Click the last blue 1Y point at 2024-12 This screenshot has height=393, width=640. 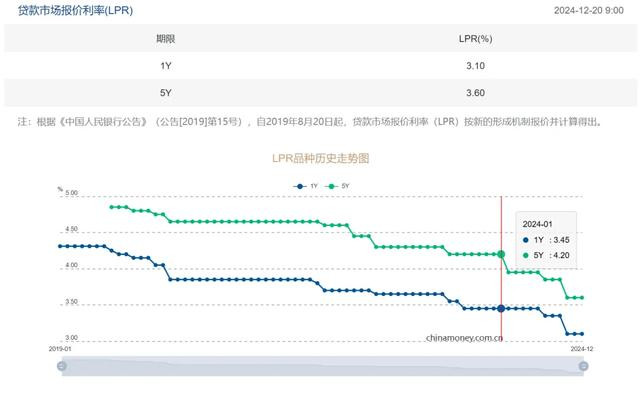coord(582,334)
